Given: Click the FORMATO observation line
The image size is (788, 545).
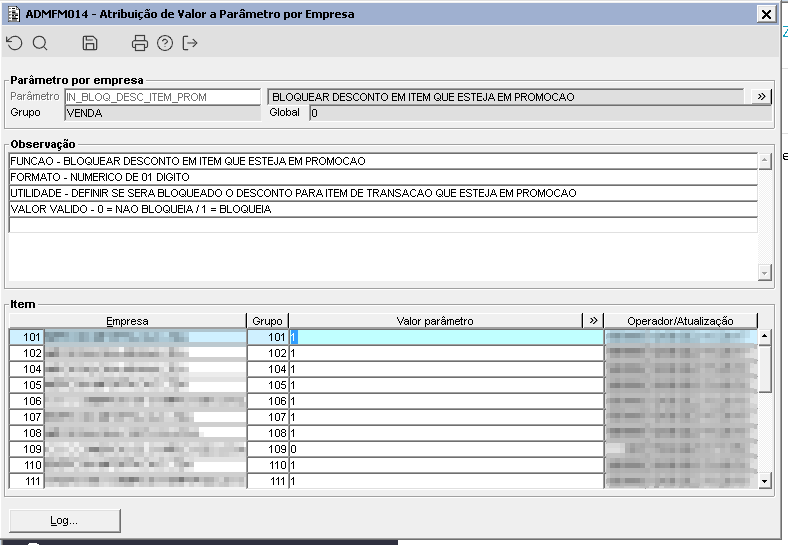Looking at the screenshot, I should click(383, 177).
